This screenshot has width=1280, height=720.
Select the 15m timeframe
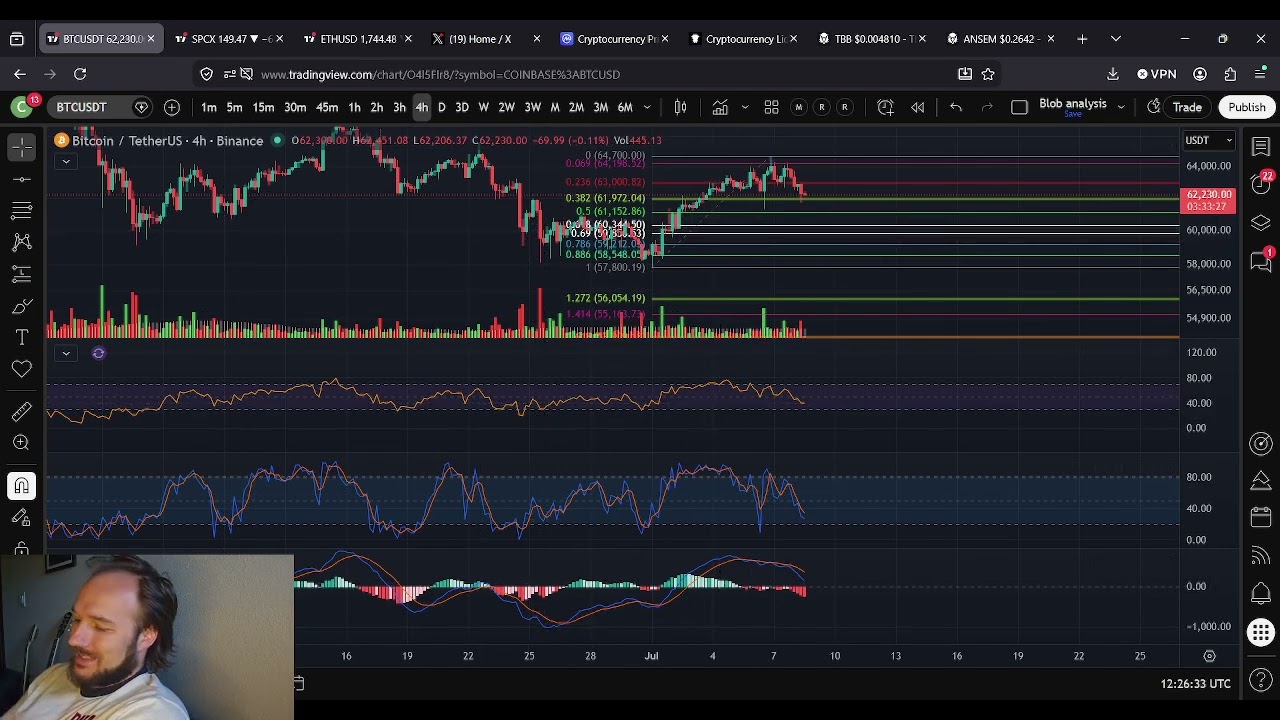pyautogui.click(x=263, y=107)
